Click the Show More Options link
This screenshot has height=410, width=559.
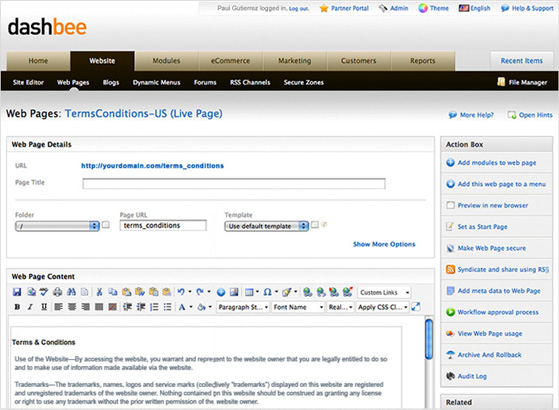pyautogui.click(x=384, y=244)
